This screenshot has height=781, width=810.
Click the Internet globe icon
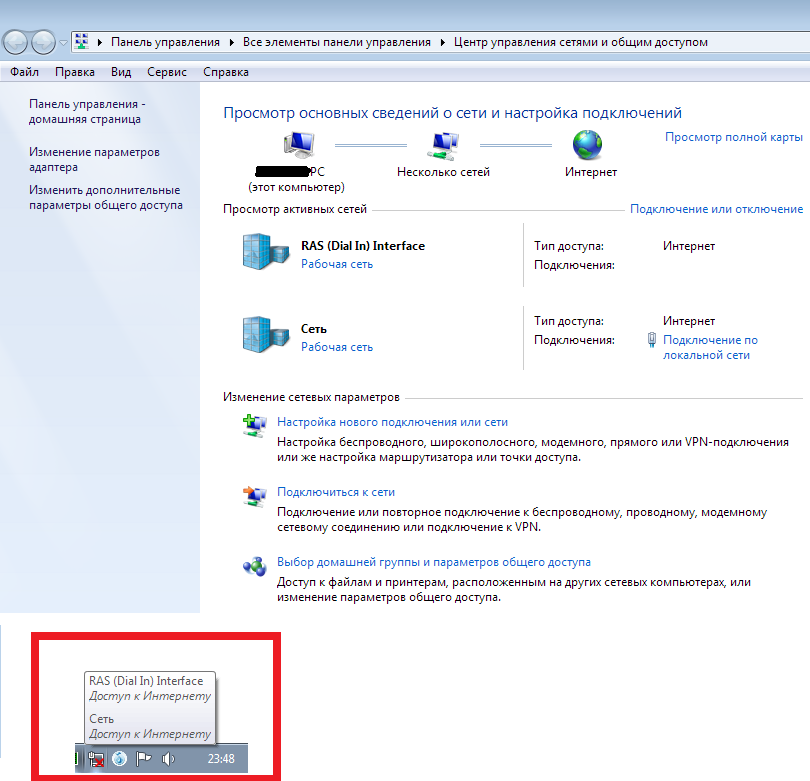pyautogui.click(x=587, y=146)
